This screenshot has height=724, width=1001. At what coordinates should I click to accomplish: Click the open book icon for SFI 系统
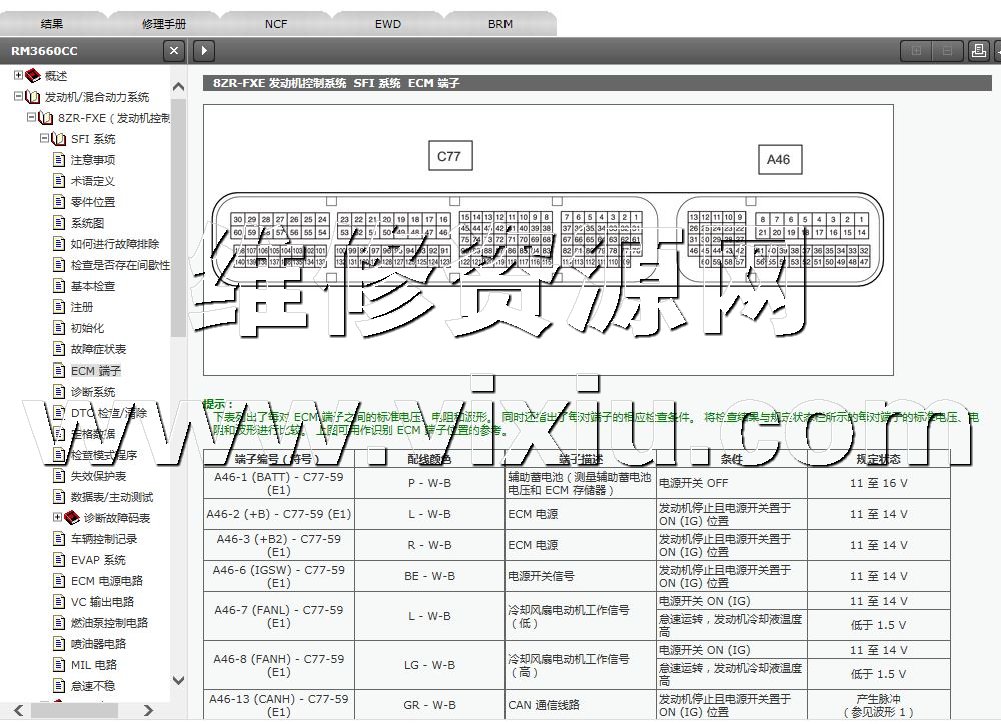coord(58,139)
